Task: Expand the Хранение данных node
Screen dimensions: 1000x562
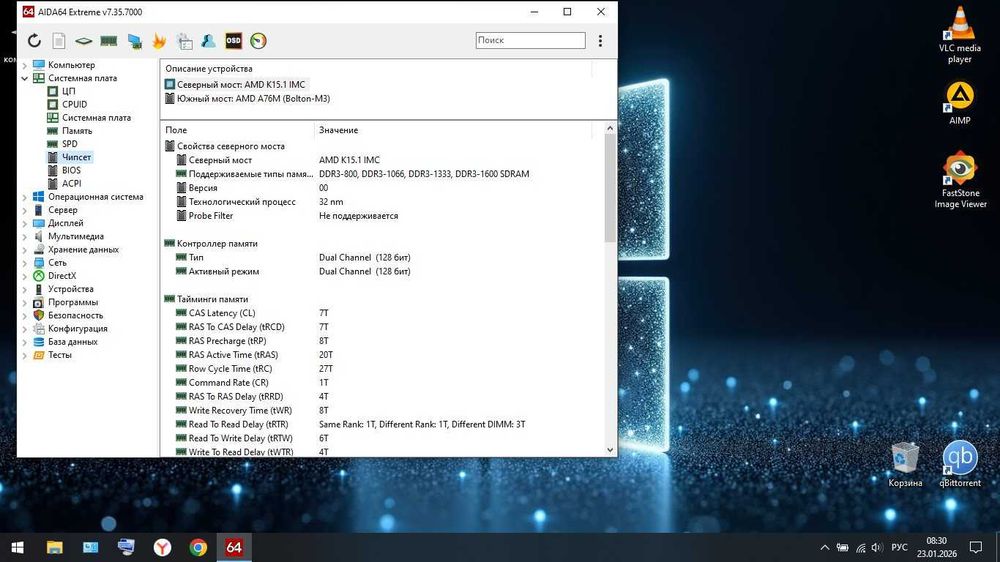Action: [24, 250]
